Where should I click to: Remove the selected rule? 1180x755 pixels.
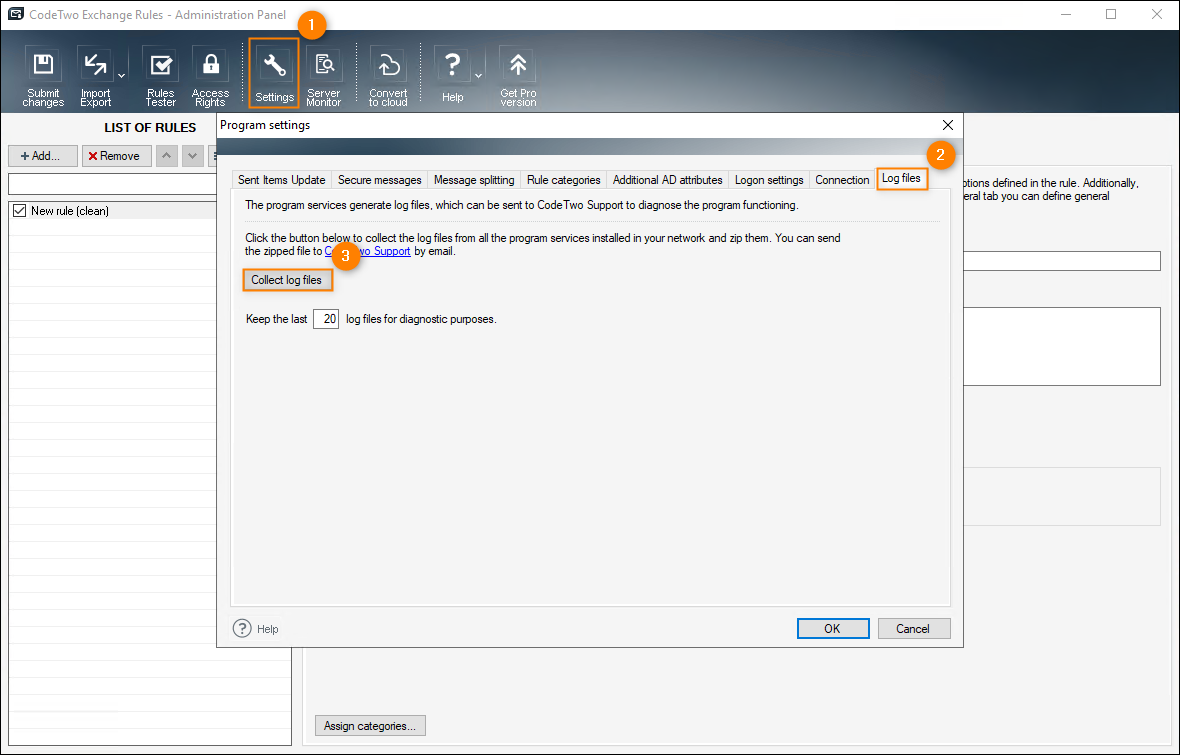117,156
